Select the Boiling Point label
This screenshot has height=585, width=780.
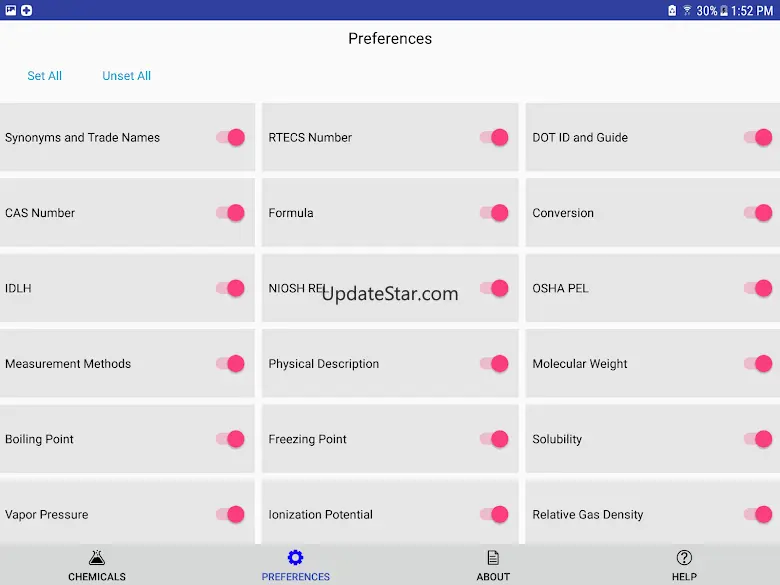click(39, 439)
